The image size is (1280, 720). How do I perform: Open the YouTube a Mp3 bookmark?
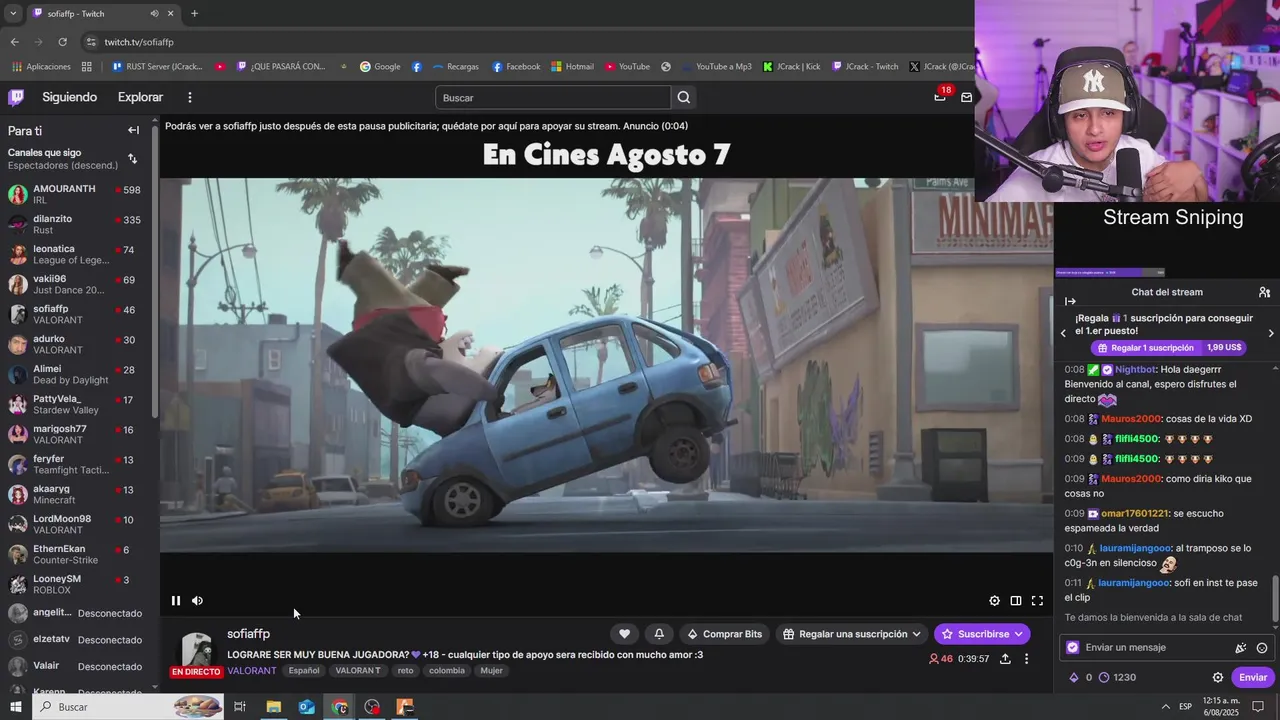tap(716, 67)
